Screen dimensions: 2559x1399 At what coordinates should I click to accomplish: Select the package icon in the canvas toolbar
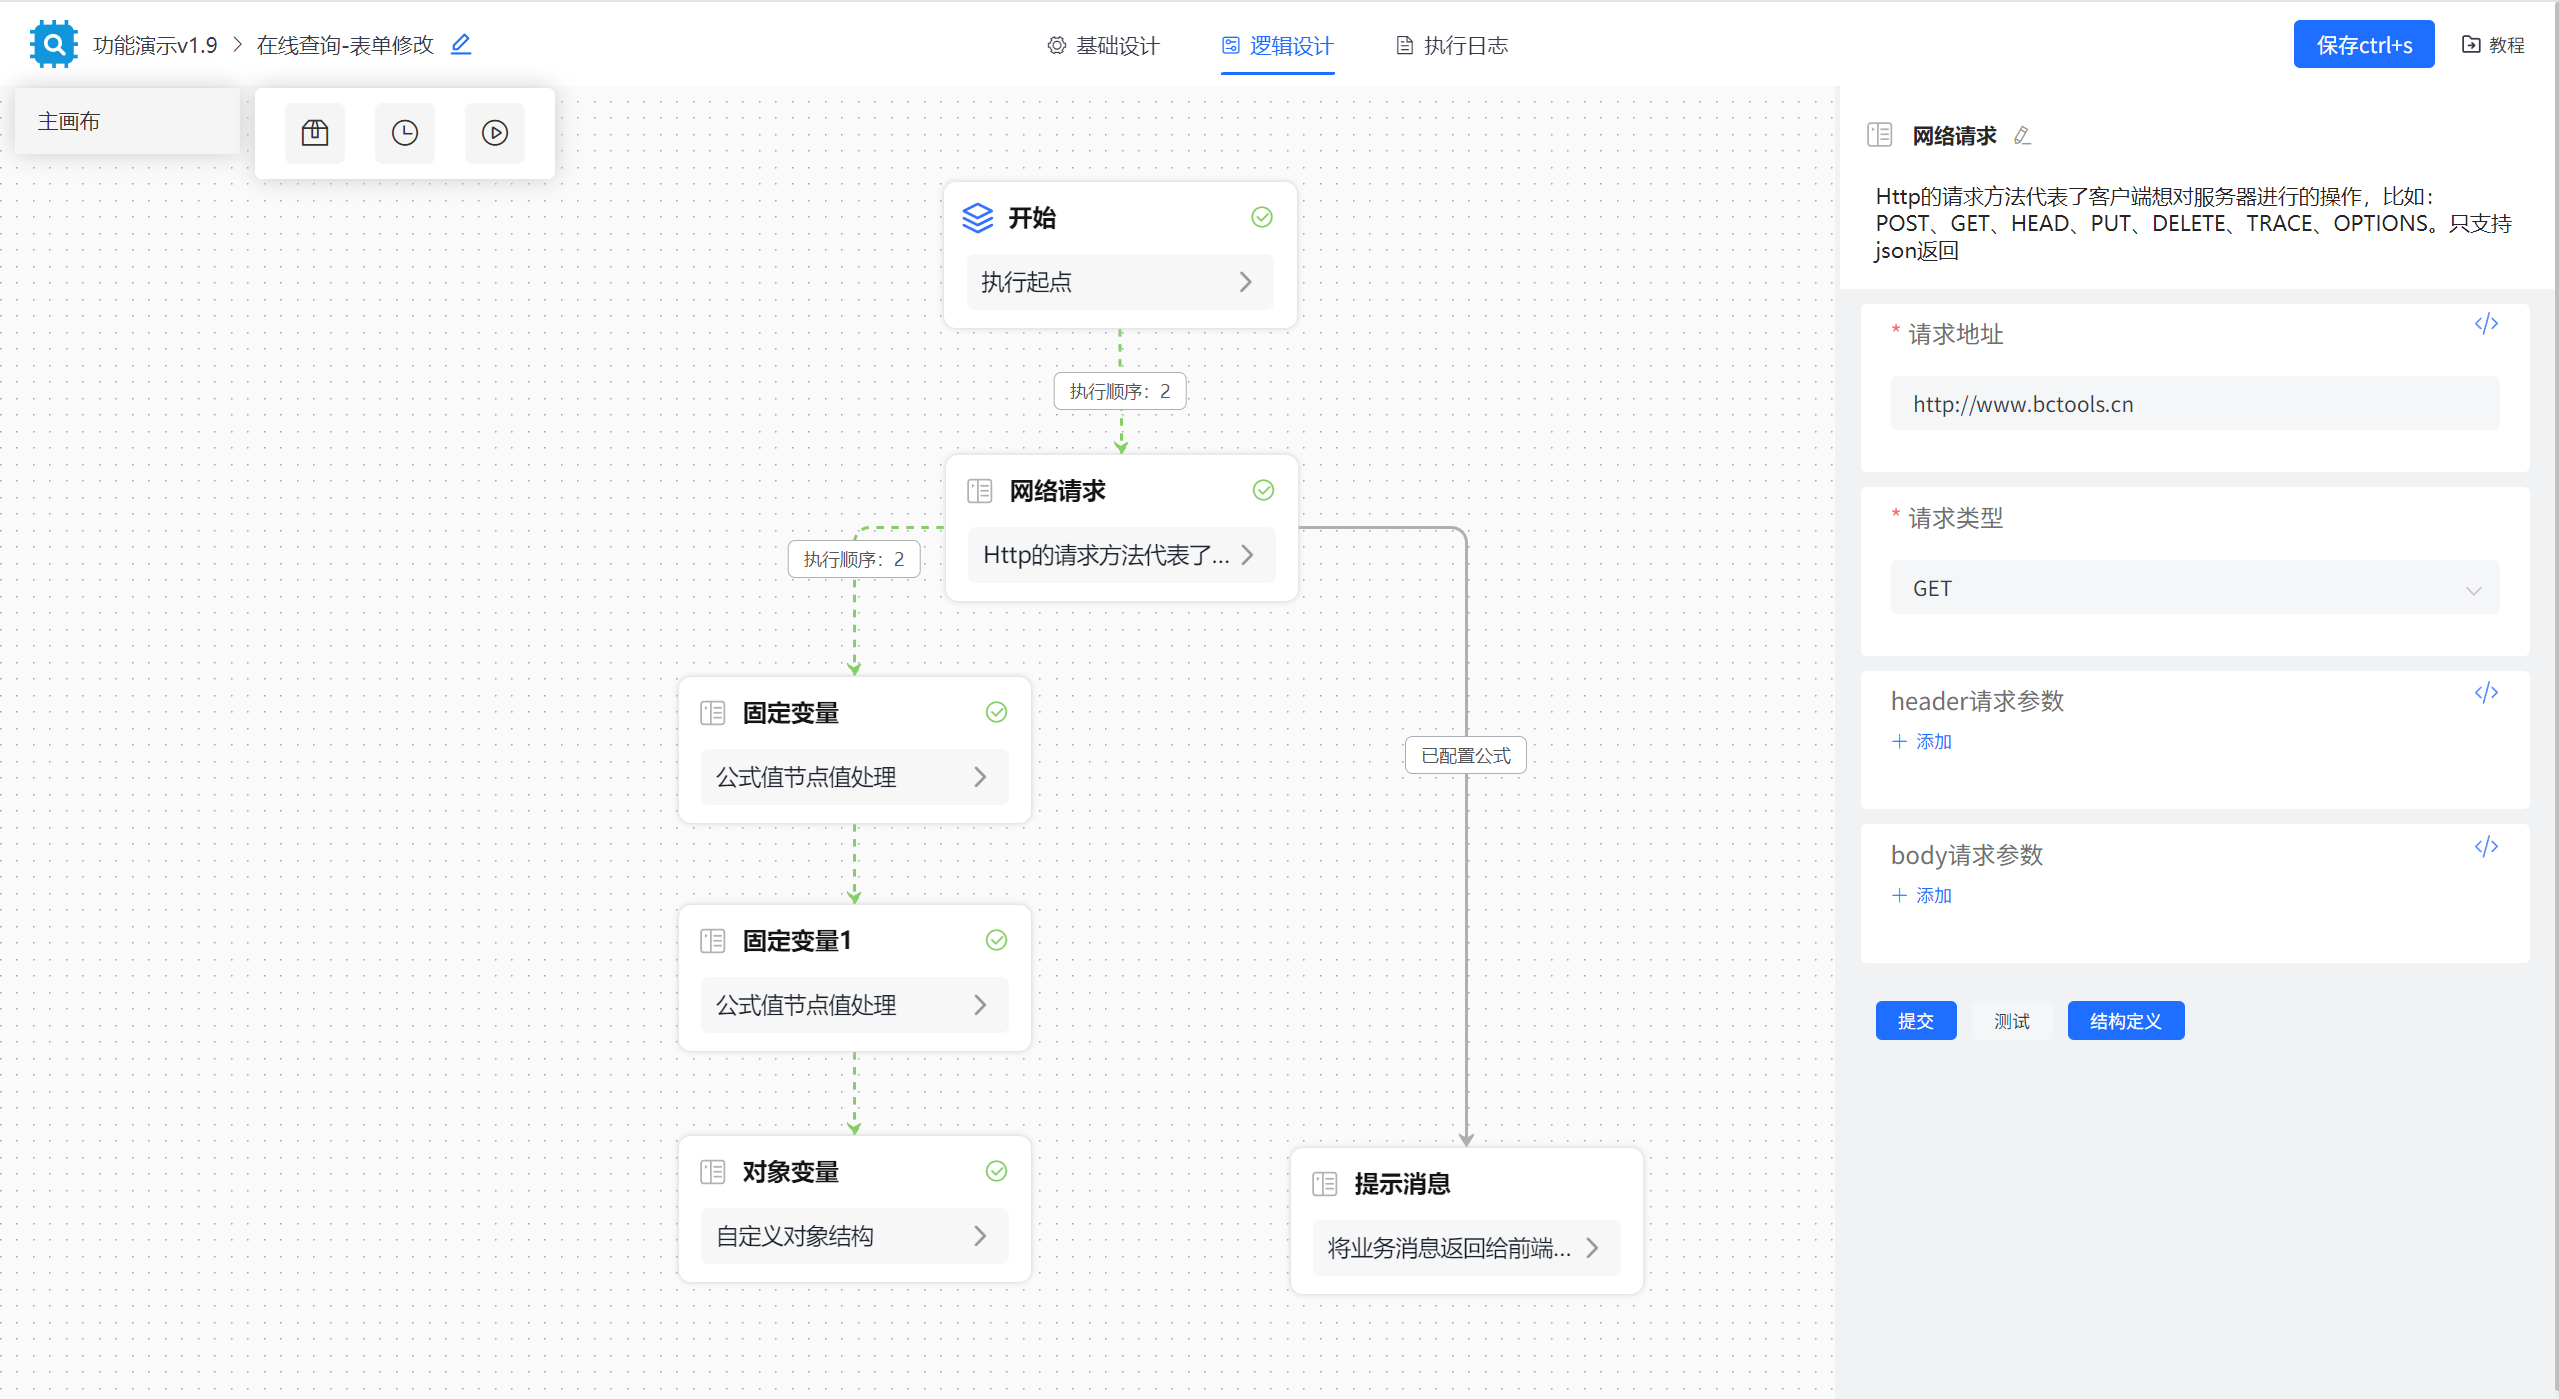click(x=314, y=132)
